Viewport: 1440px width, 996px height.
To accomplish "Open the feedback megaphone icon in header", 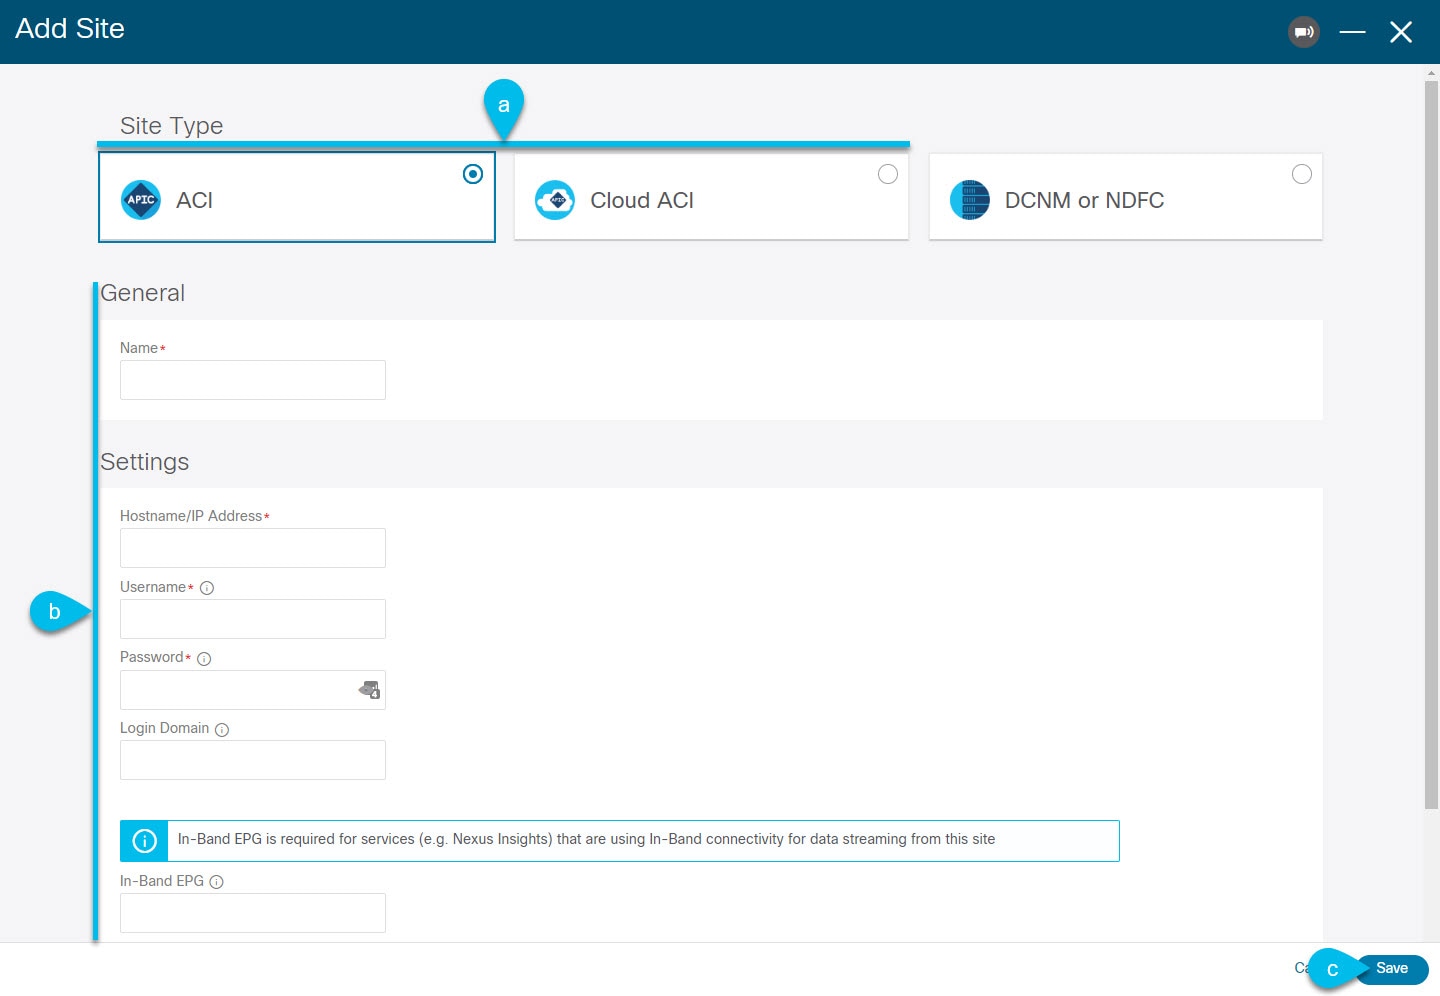I will pos(1304,32).
